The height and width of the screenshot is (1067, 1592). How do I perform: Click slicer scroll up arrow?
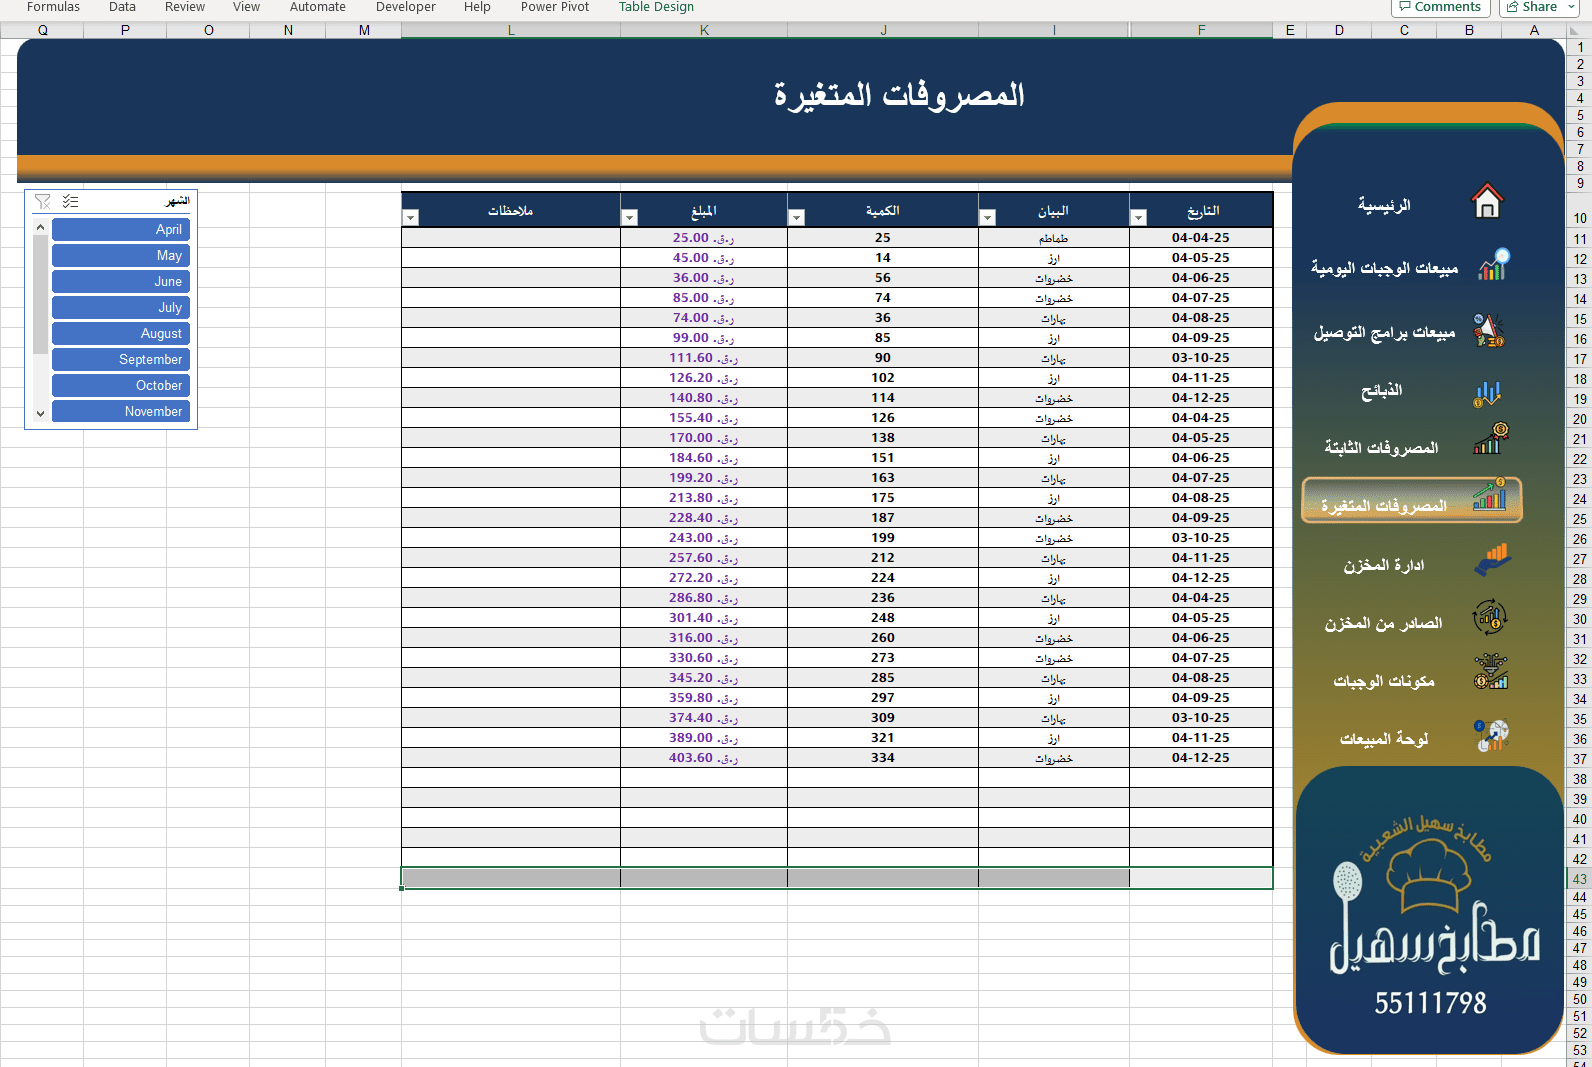click(x=40, y=227)
